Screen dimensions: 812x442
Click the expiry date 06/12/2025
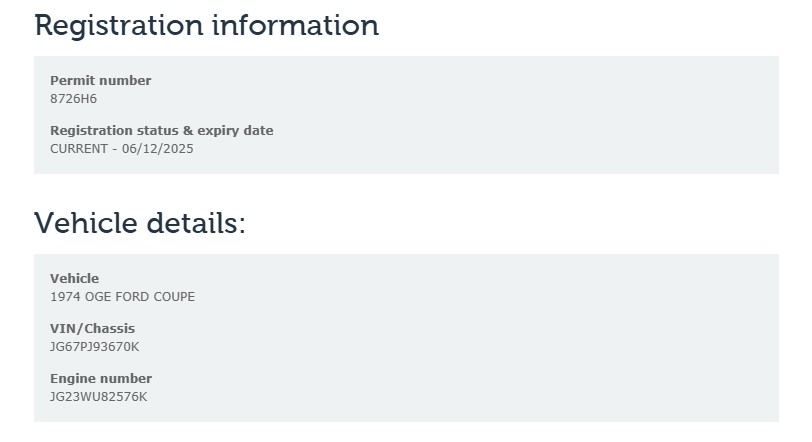160,148
